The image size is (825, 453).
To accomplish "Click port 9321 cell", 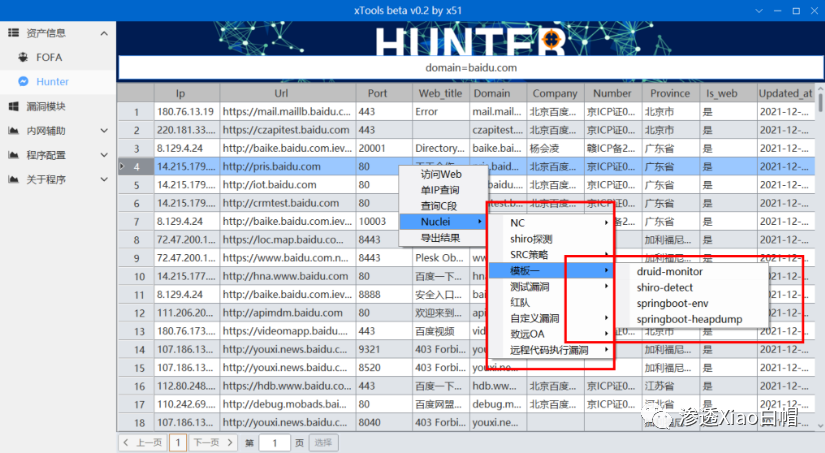I will click(x=384, y=349).
